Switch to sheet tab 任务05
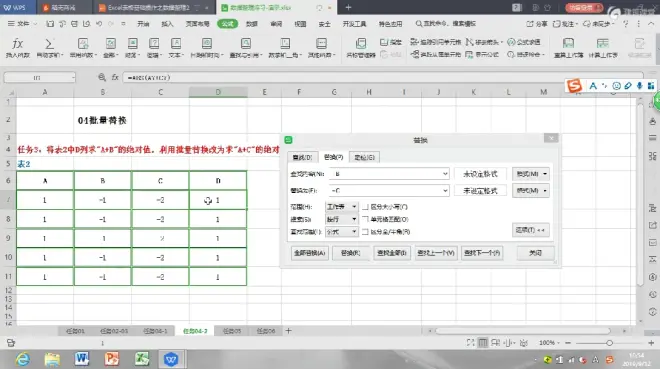 click(x=232, y=331)
